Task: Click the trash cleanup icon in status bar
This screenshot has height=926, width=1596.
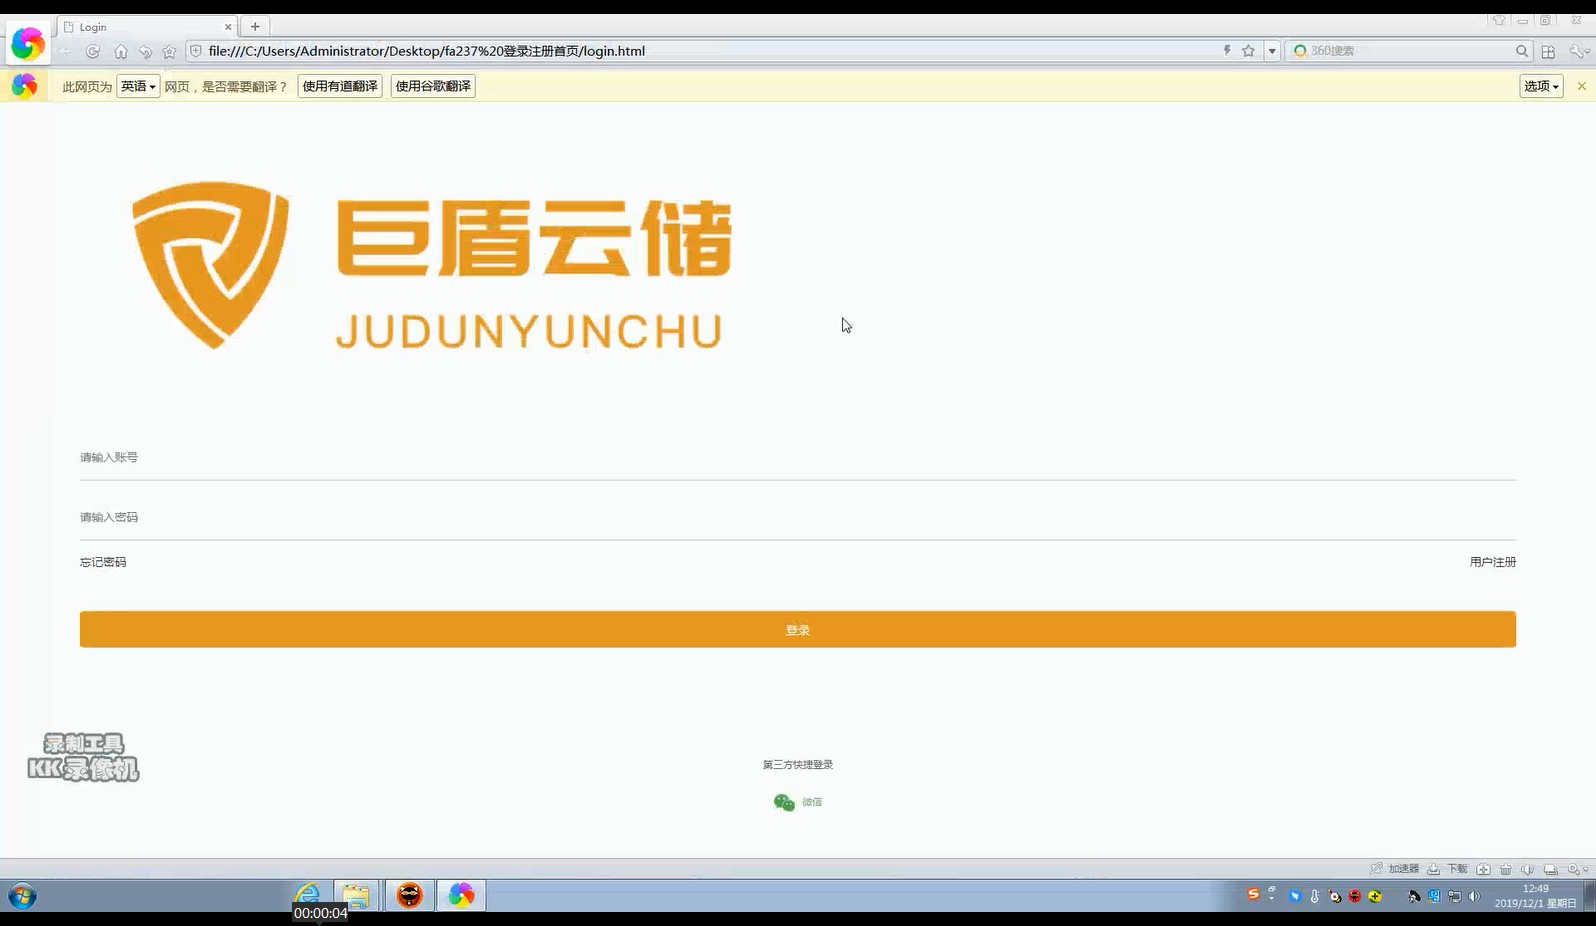Action: pyautogui.click(x=1506, y=869)
